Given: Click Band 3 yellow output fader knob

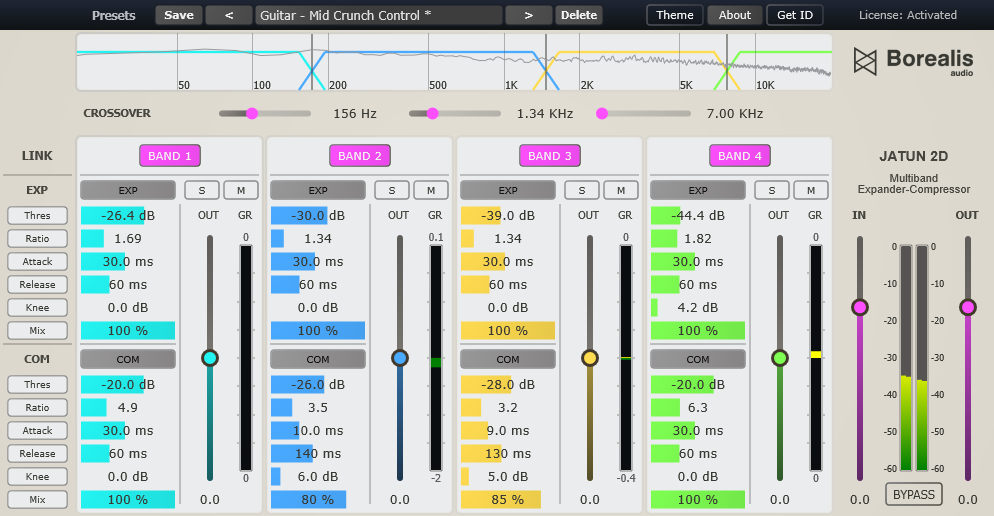Looking at the screenshot, I should [x=590, y=358].
